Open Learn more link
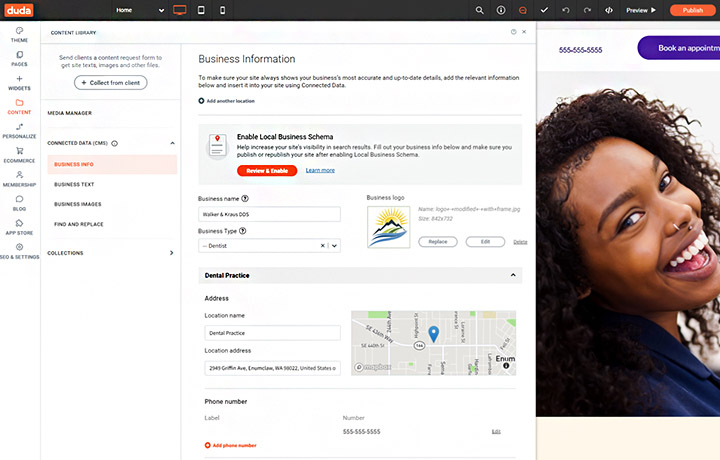The height and width of the screenshot is (460, 720). coord(320,170)
